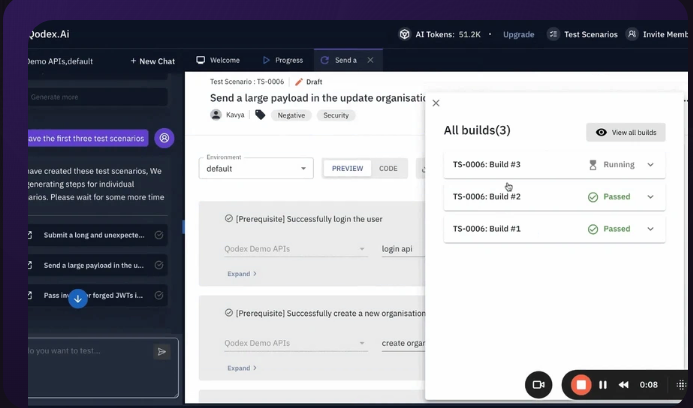This screenshot has height=408, width=693.
Task: Open Test Scenarios from the top bar
Action: [582, 34]
